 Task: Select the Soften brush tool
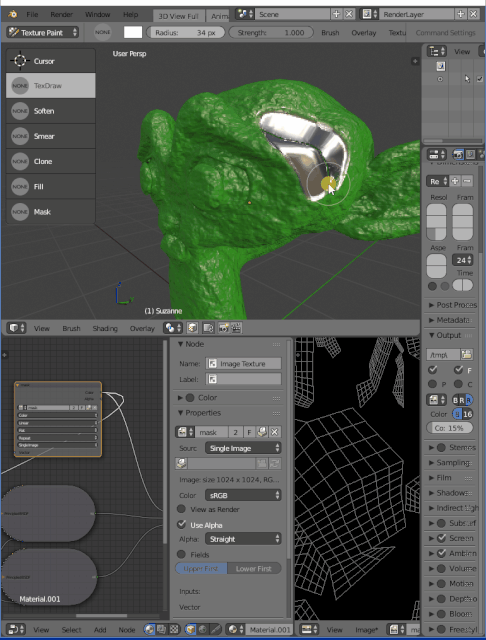(x=51, y=111)
